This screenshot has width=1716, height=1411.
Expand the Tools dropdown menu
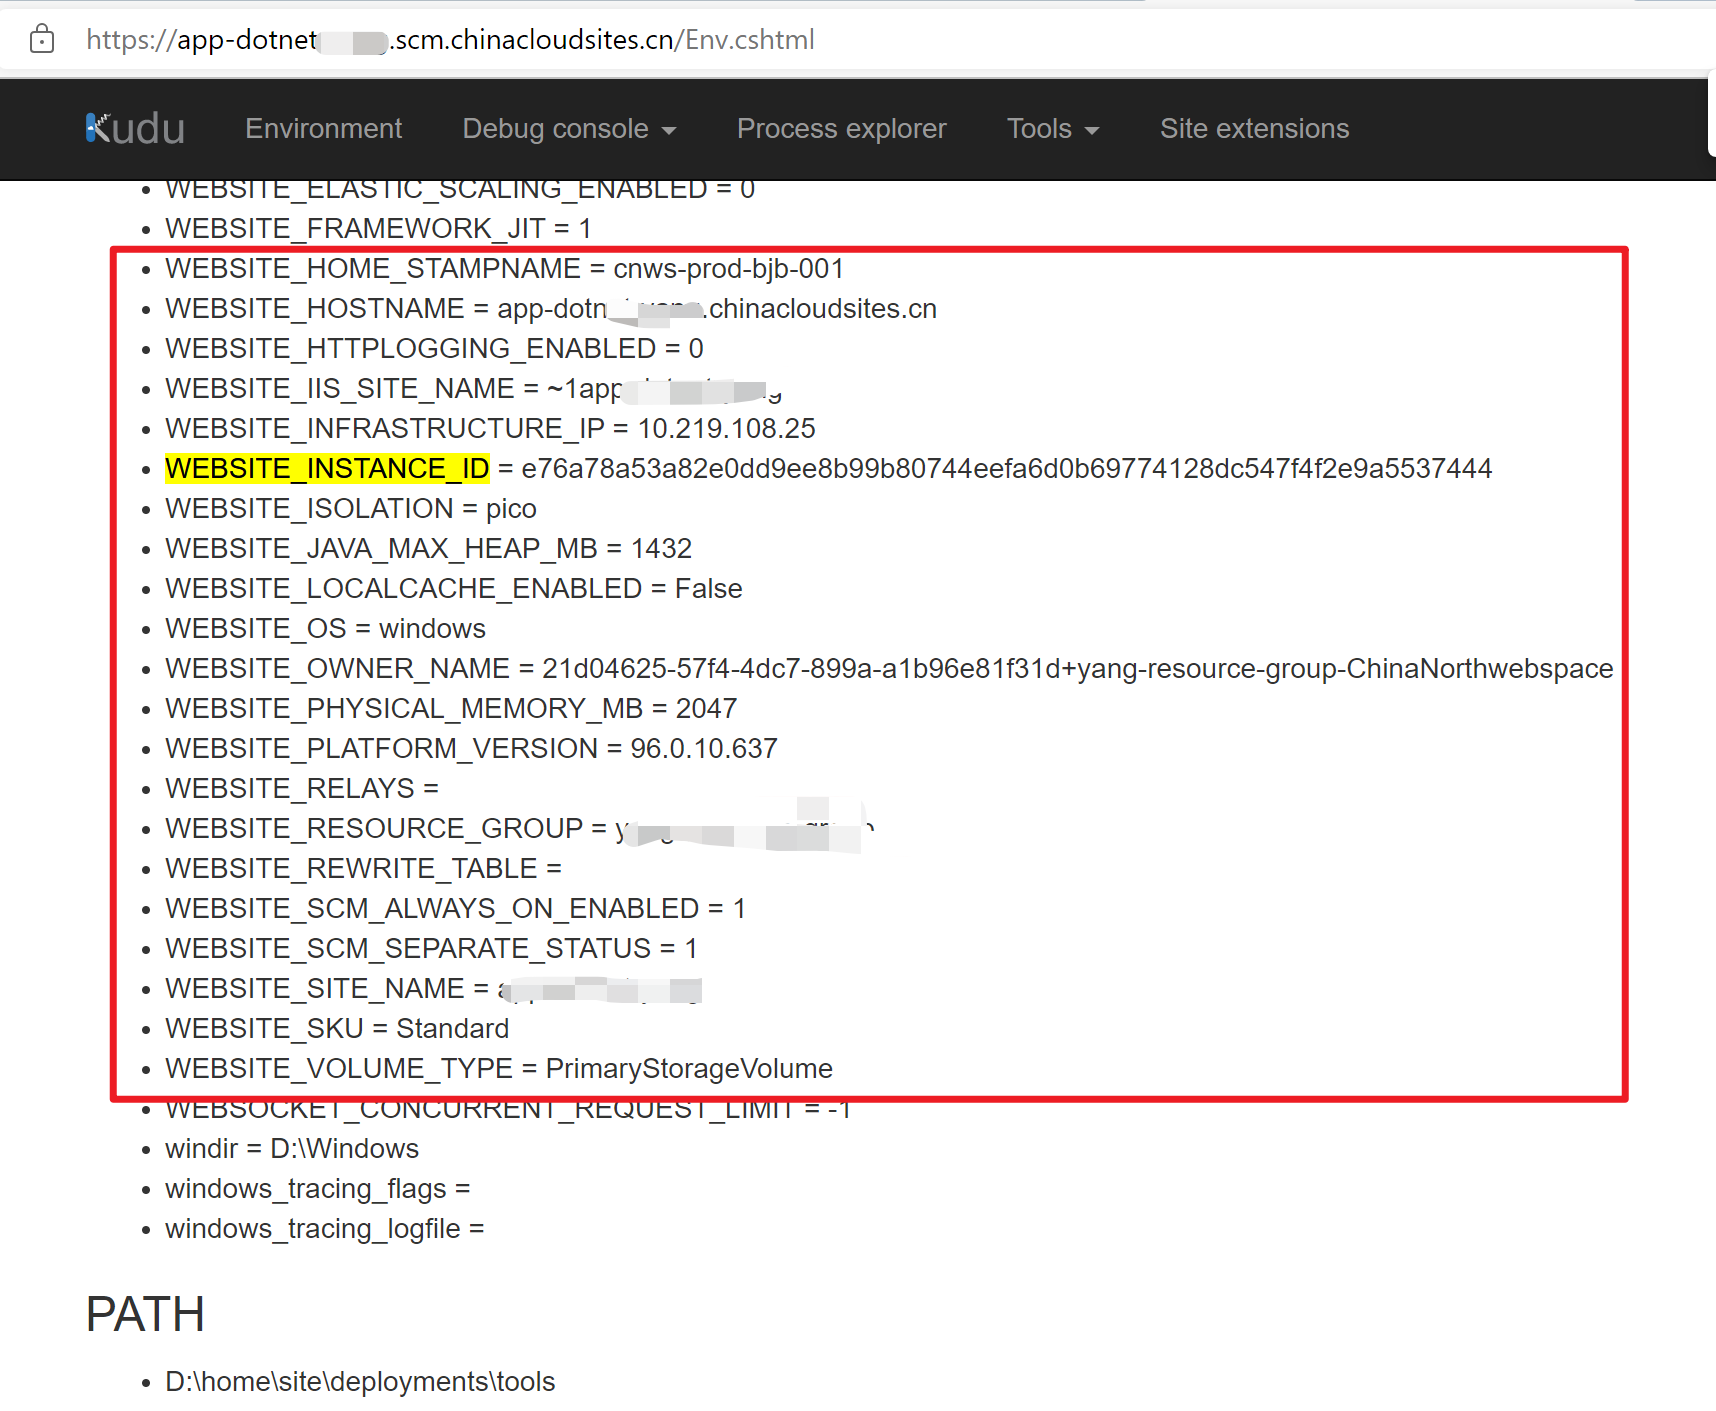[1052, 129]
